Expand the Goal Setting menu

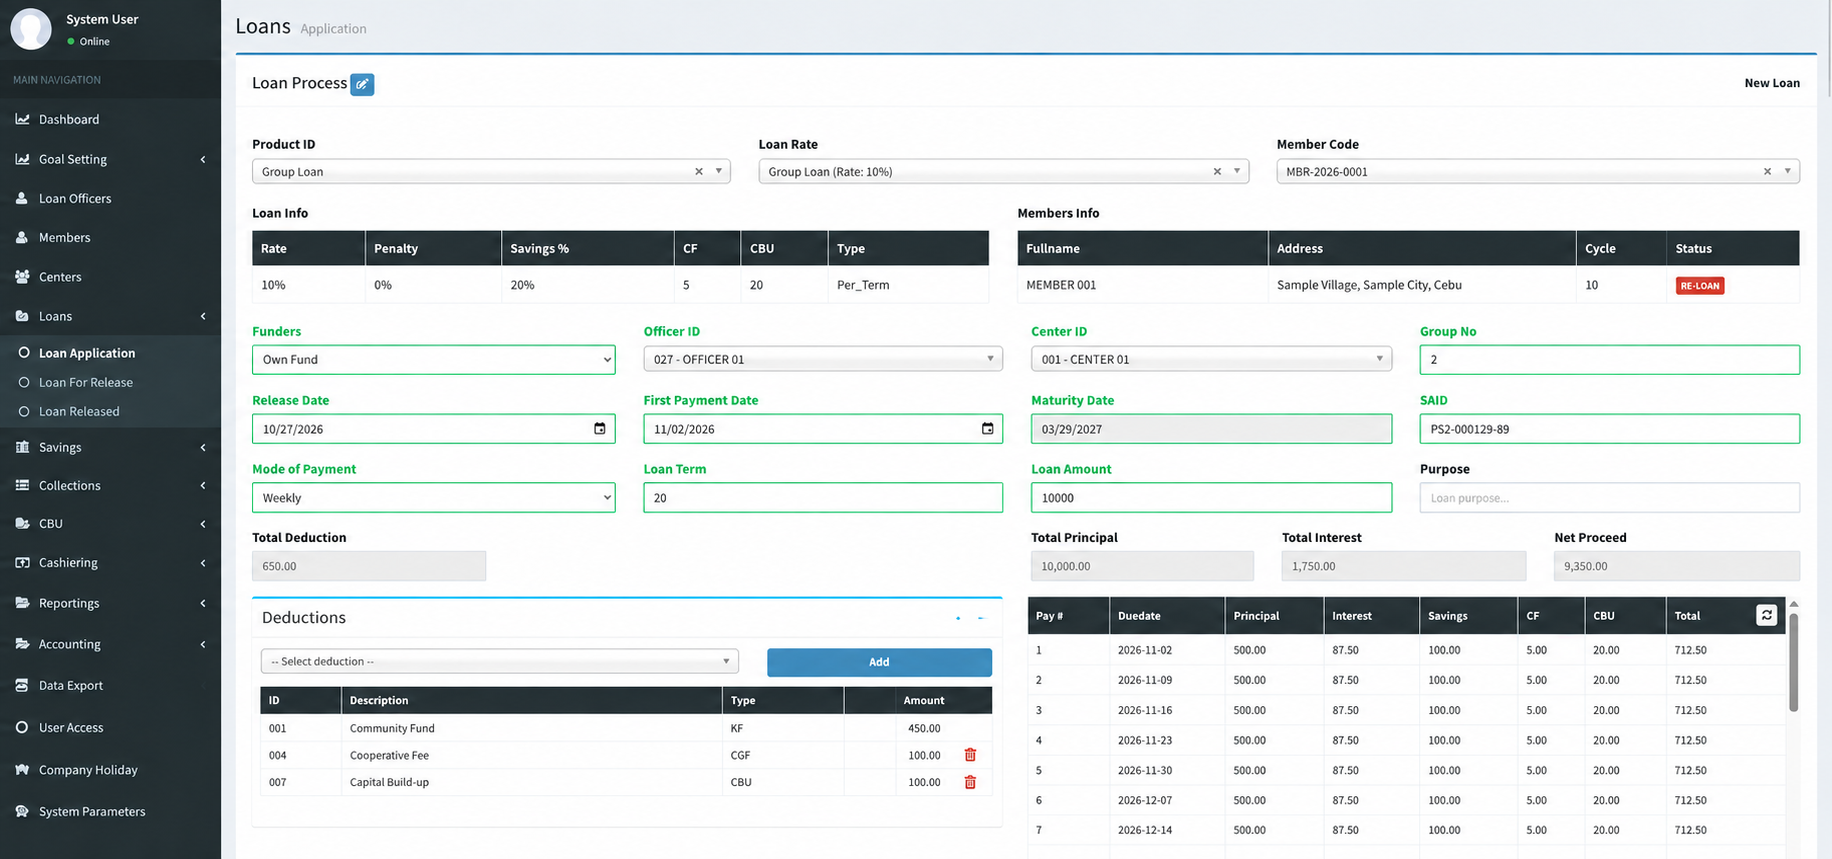click(x=110, y=159)
